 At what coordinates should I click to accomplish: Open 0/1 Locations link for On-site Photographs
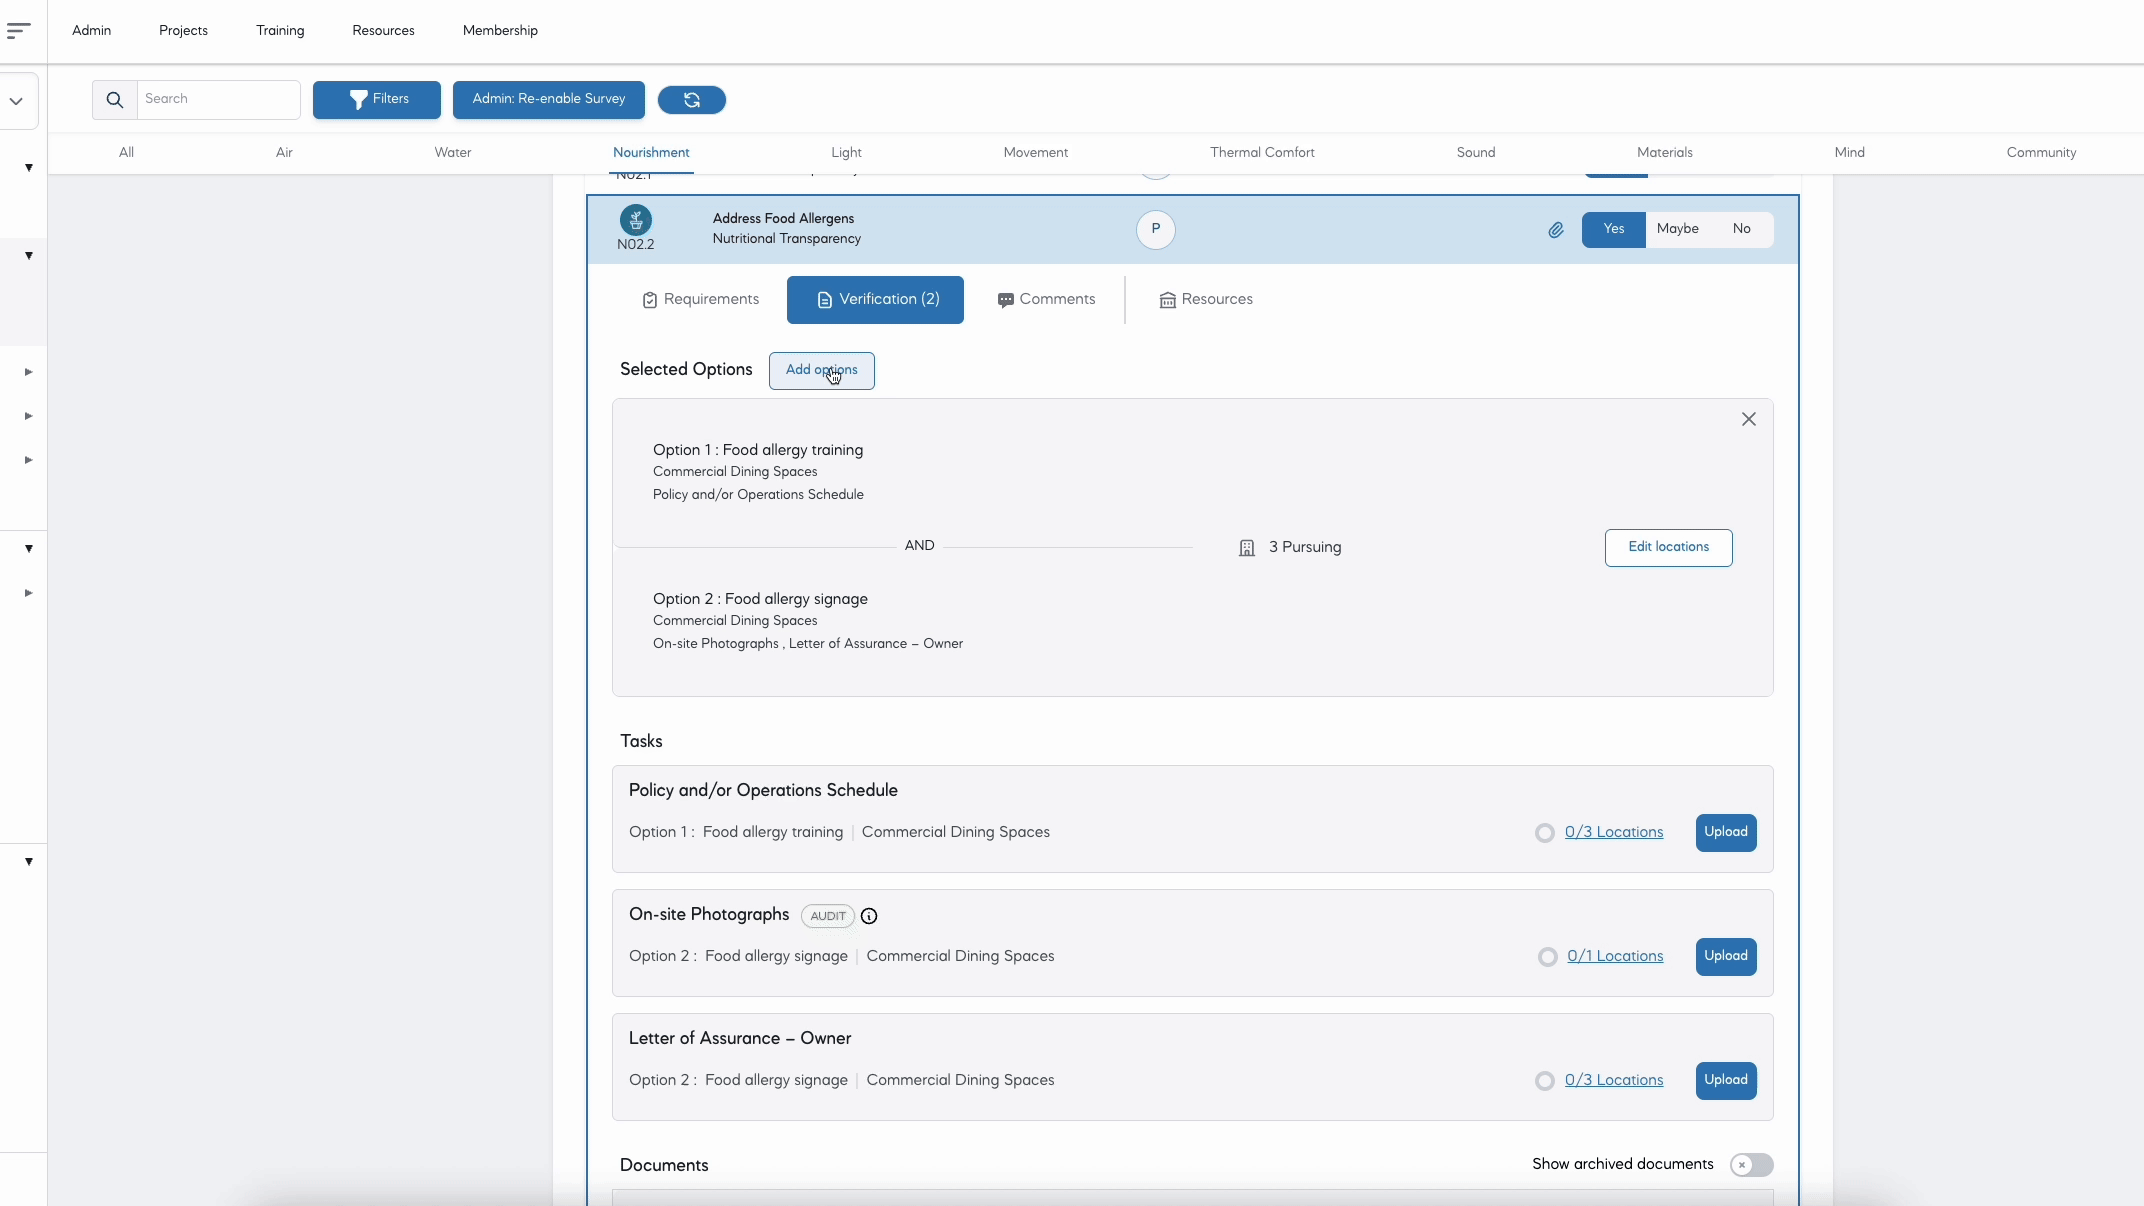[1615, 957]
